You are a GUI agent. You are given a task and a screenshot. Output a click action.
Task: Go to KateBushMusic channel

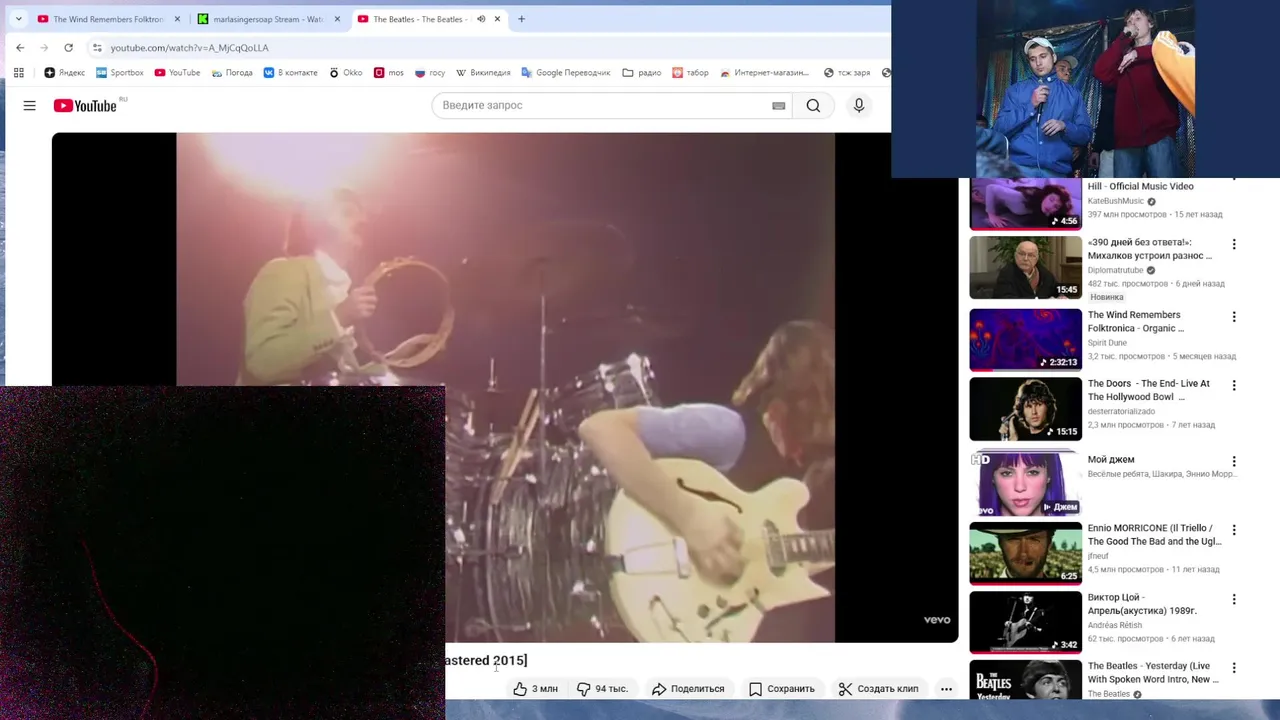1116,201
